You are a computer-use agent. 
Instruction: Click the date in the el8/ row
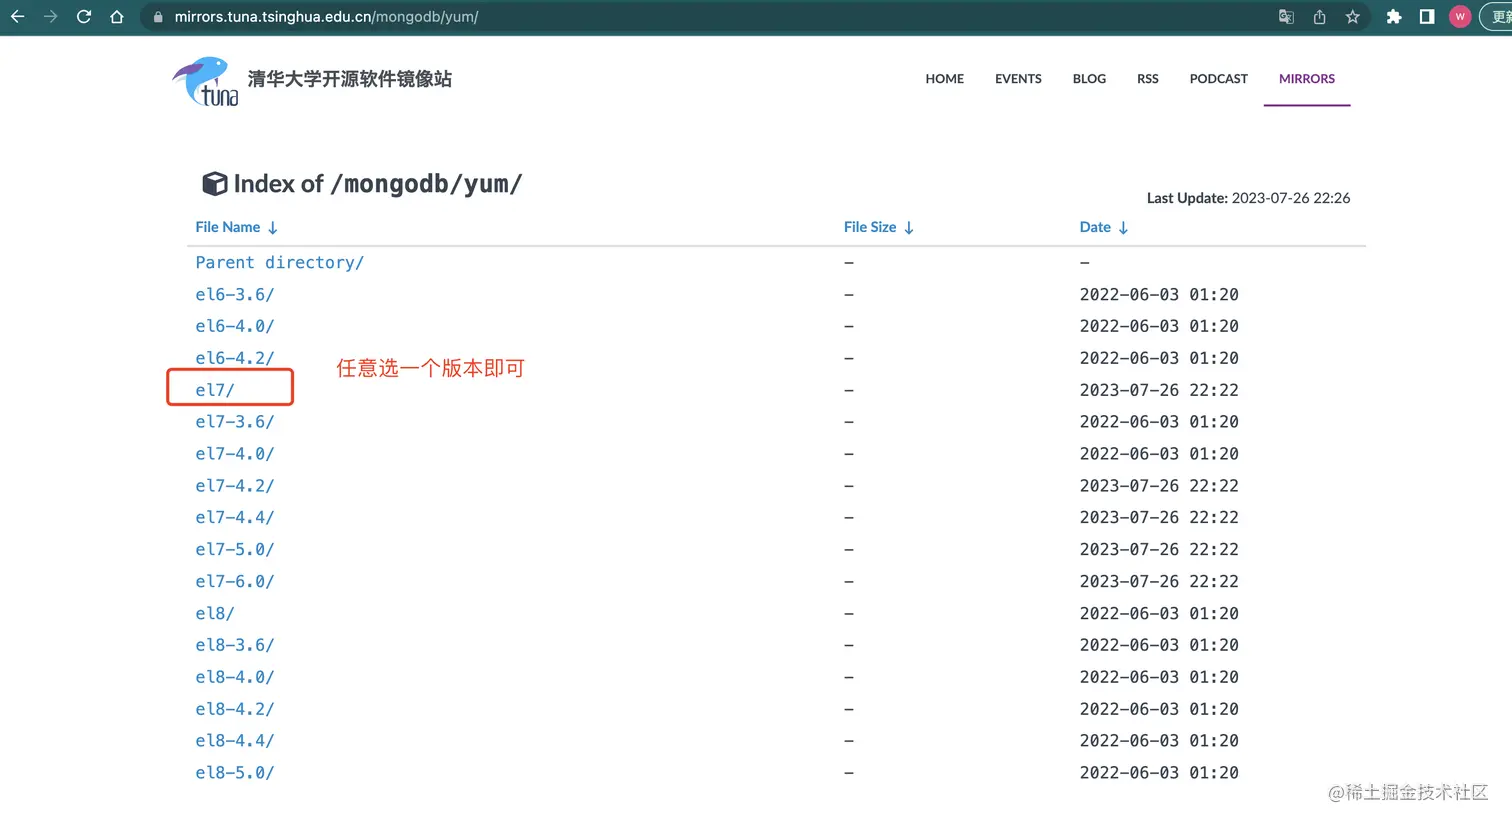(x=1159, y=614)
